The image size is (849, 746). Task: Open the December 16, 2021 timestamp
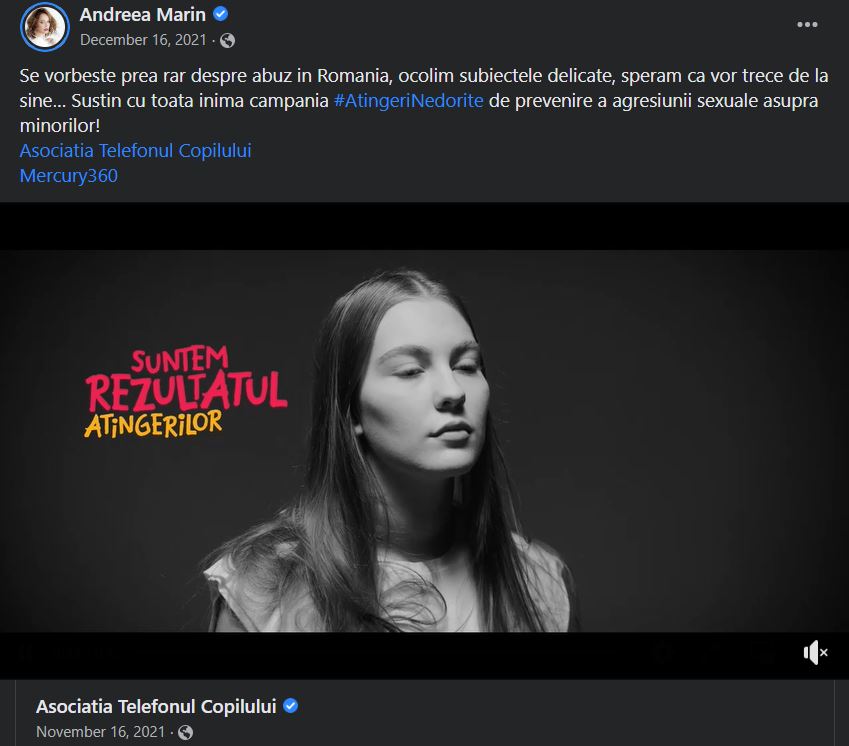(143, 40)
